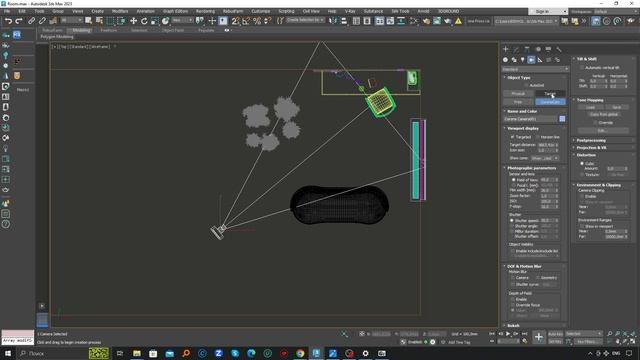Open Chrome from the Windows taskbar

pyautogui.click(x=300, y=353)
